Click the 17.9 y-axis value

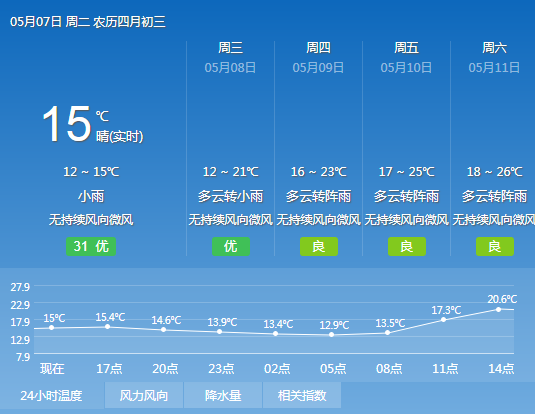coord(20,322)
